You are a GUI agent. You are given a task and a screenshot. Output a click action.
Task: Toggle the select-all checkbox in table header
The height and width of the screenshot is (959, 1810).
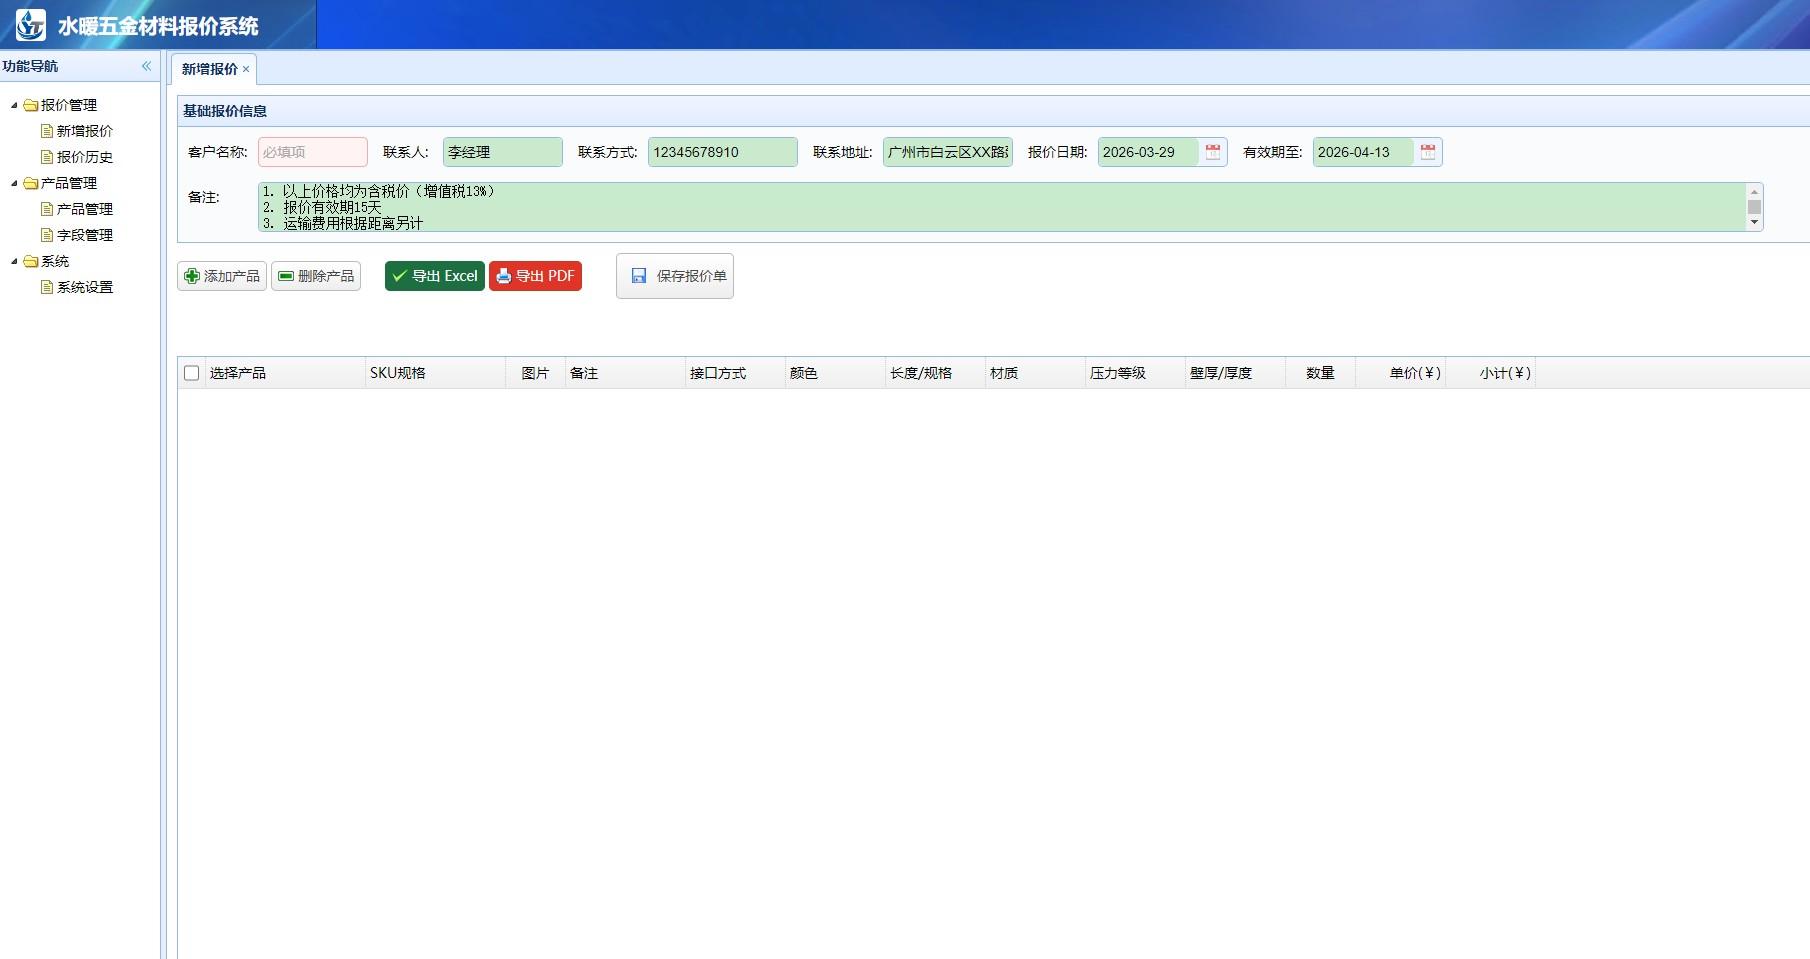click(192, 373)
